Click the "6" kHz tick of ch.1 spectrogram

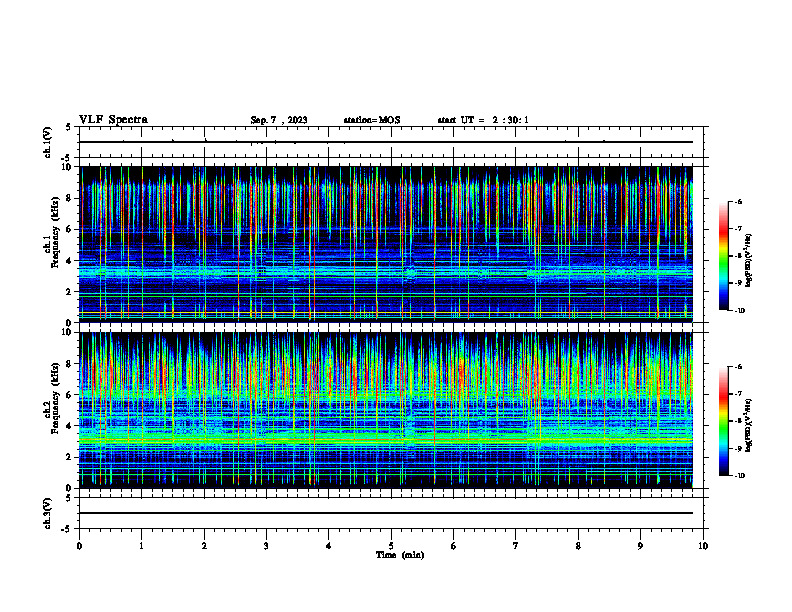coord(70,229)
